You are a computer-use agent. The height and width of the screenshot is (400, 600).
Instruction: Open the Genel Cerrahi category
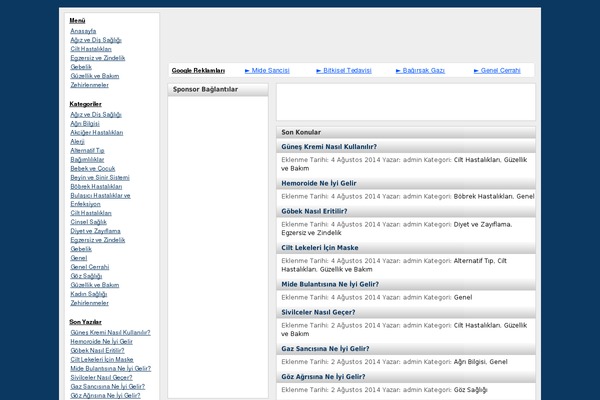(90, 267)
